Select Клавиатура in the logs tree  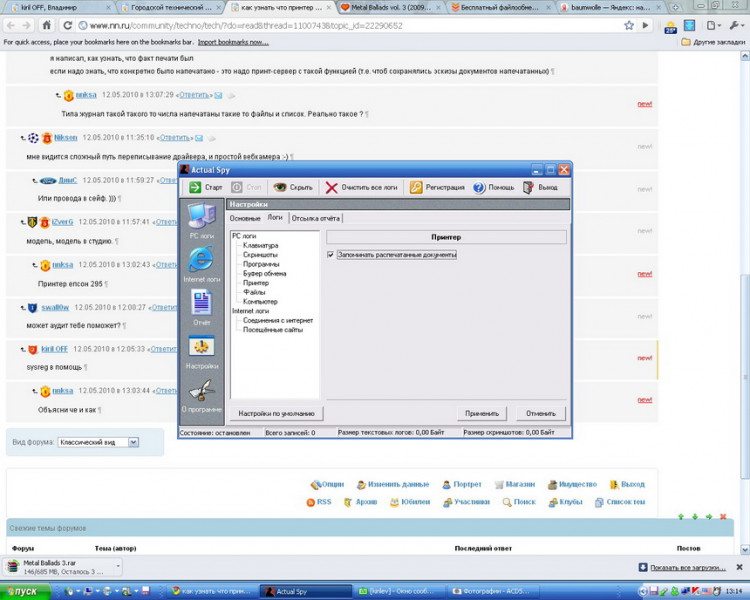(x=260, y=245)
